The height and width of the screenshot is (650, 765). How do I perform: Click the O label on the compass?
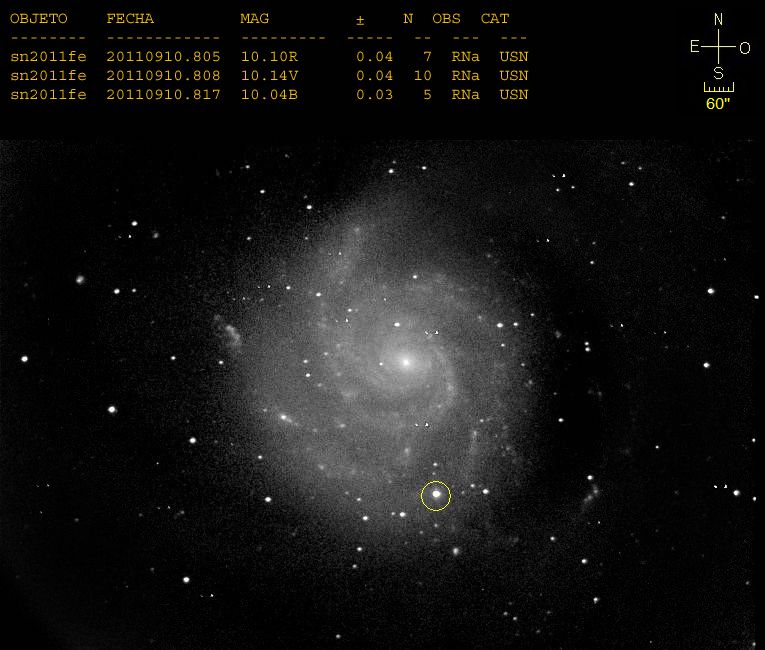click(x=745, y=48)
